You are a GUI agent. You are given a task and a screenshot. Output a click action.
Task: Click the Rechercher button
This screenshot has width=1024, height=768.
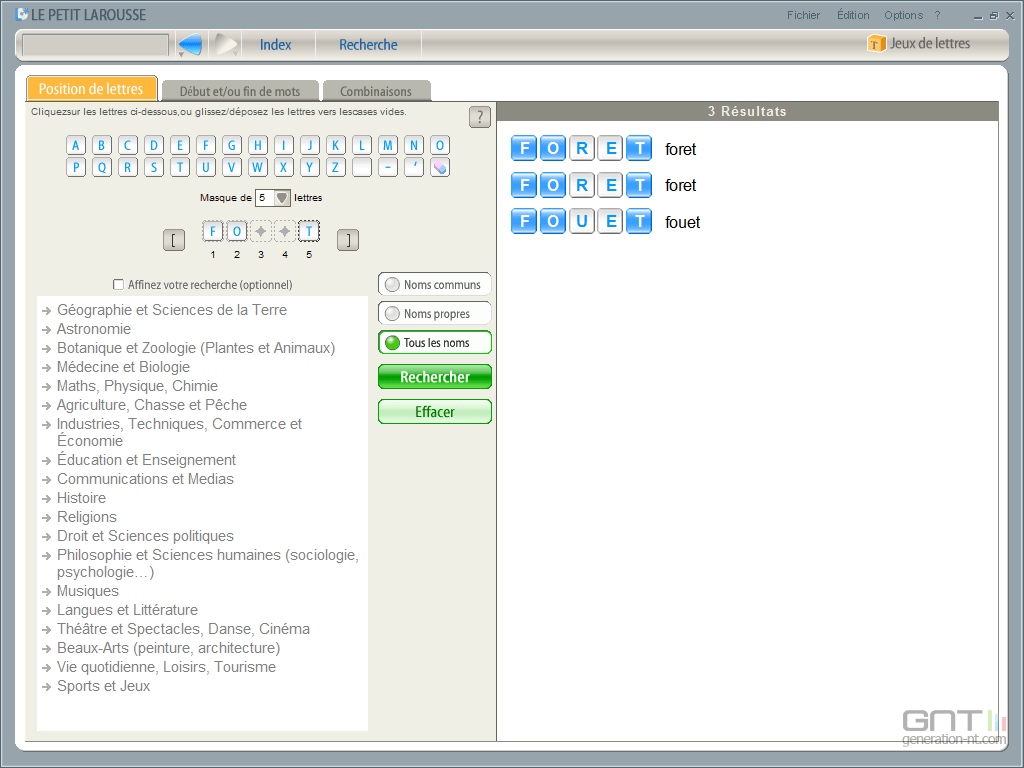point(434,377)
